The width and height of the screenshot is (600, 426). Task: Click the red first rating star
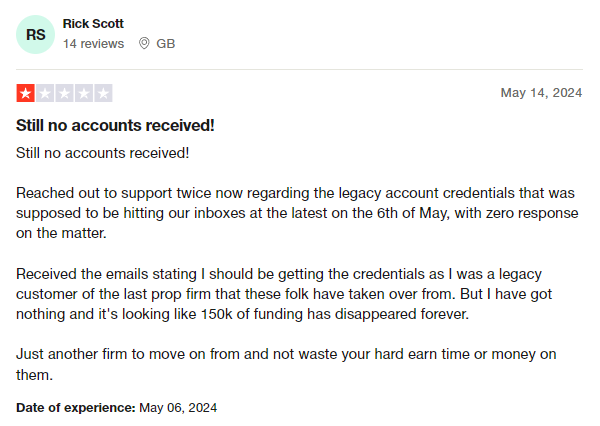point(26,93)
